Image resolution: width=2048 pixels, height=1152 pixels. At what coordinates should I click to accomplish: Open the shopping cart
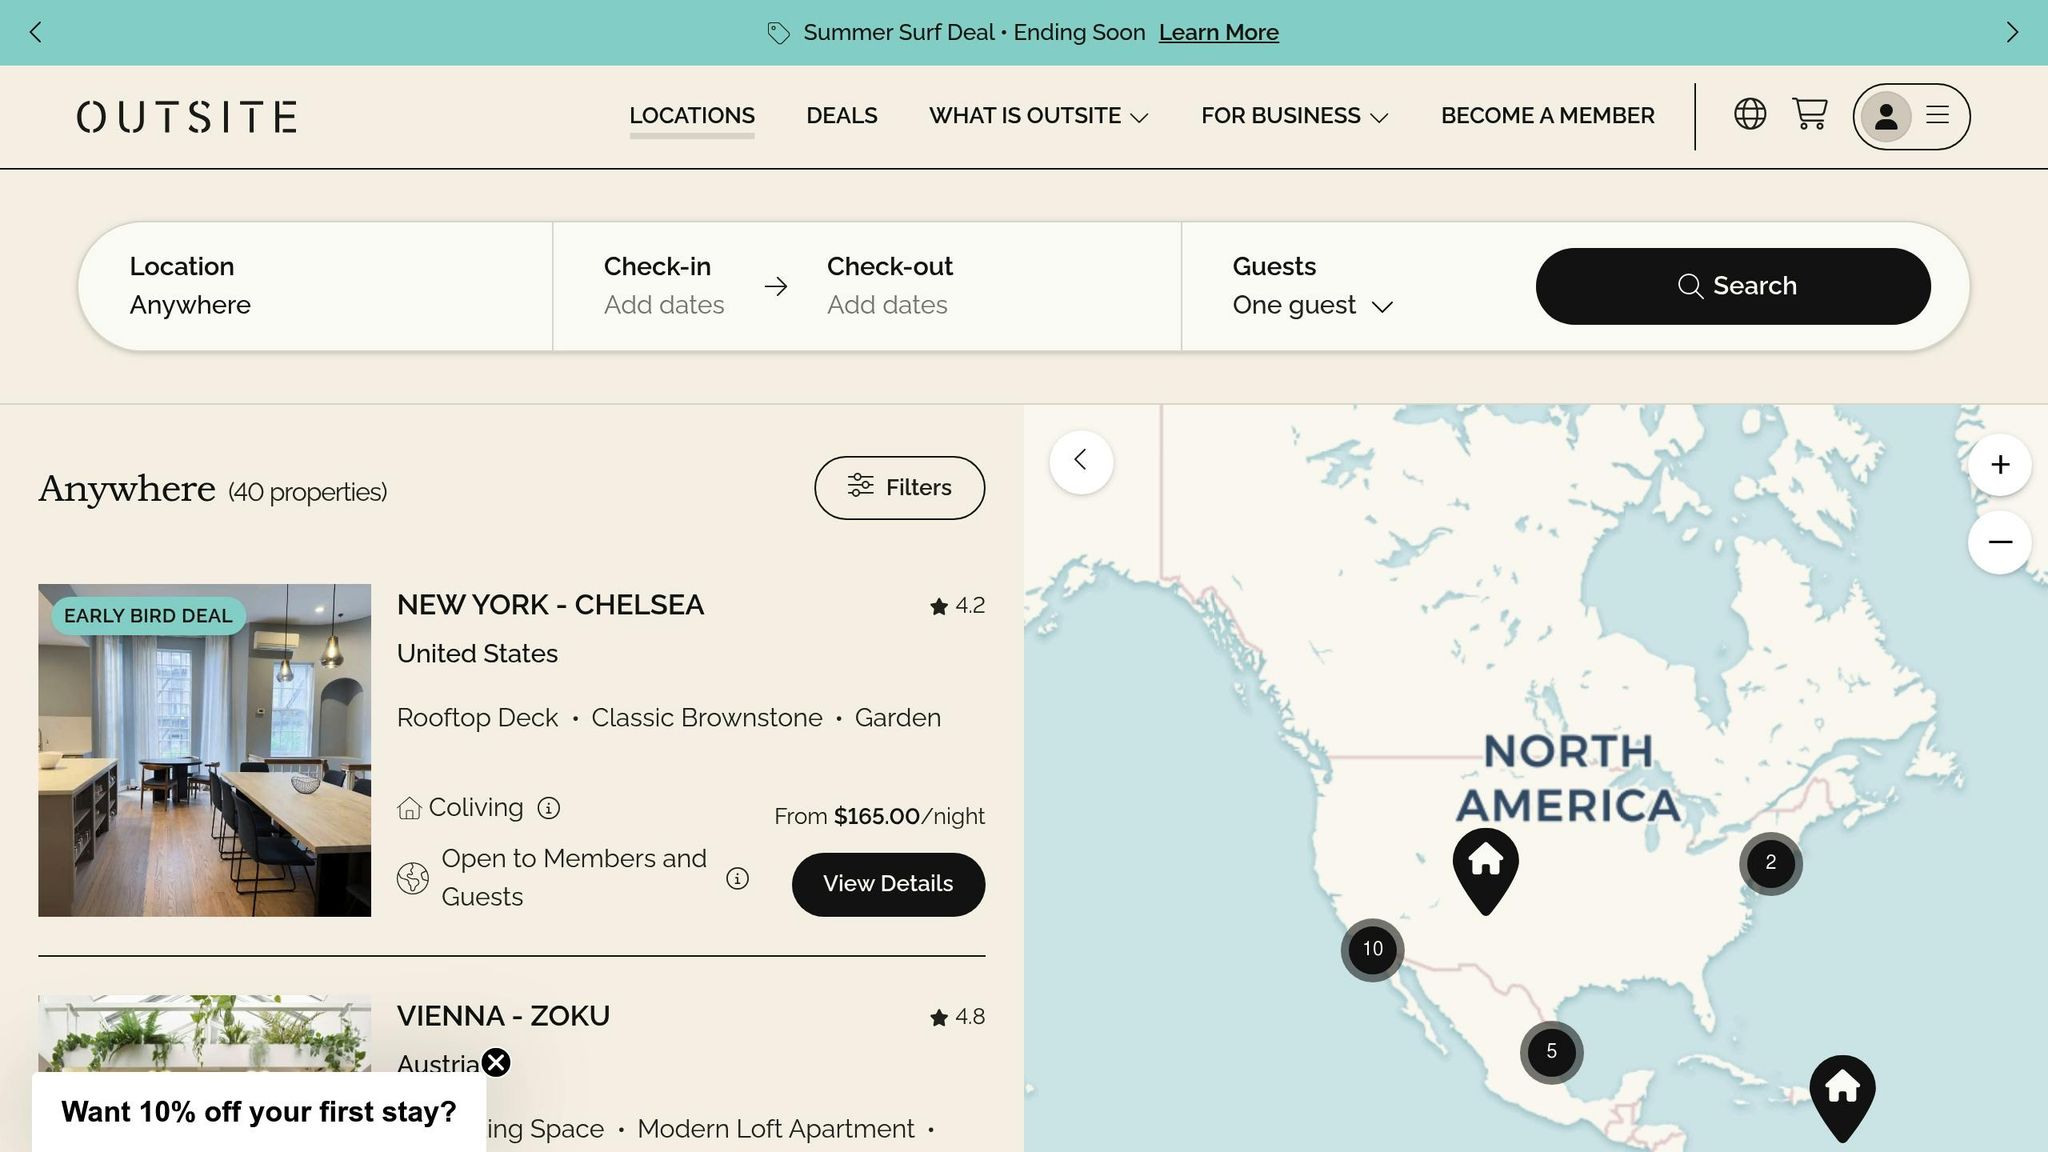[1810, 114]
